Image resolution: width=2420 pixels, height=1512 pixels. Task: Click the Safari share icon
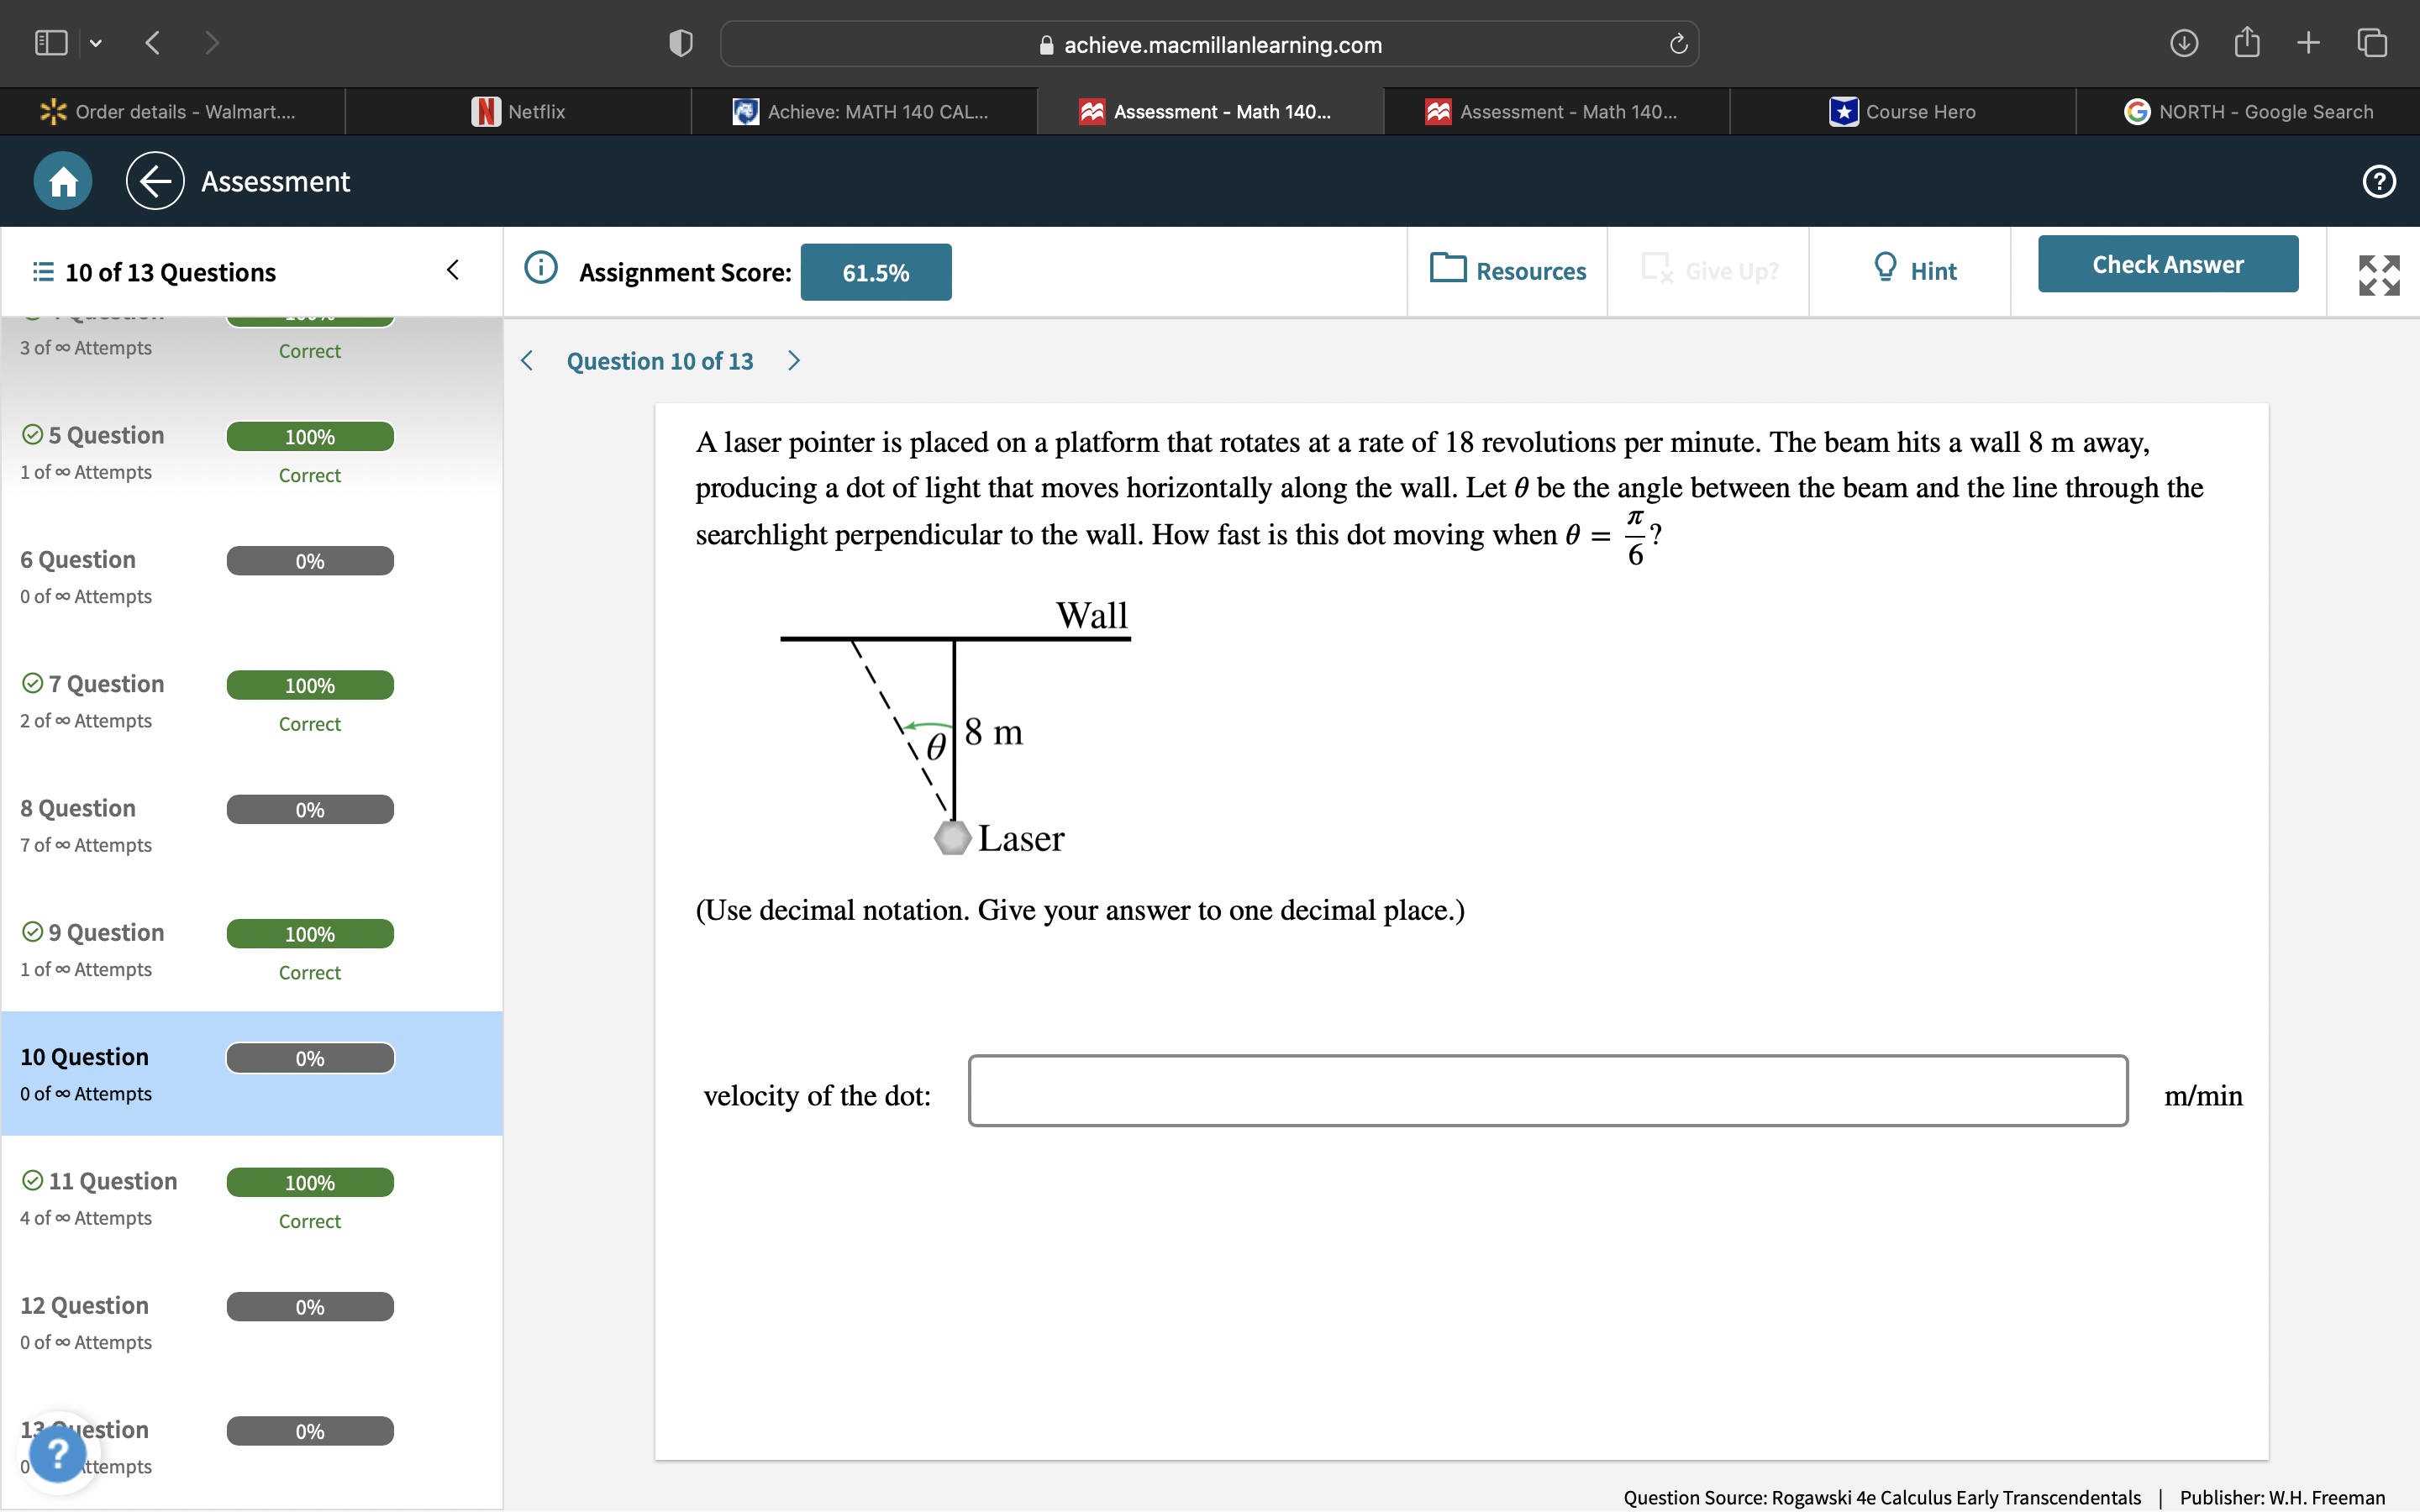pos(2247,42)
